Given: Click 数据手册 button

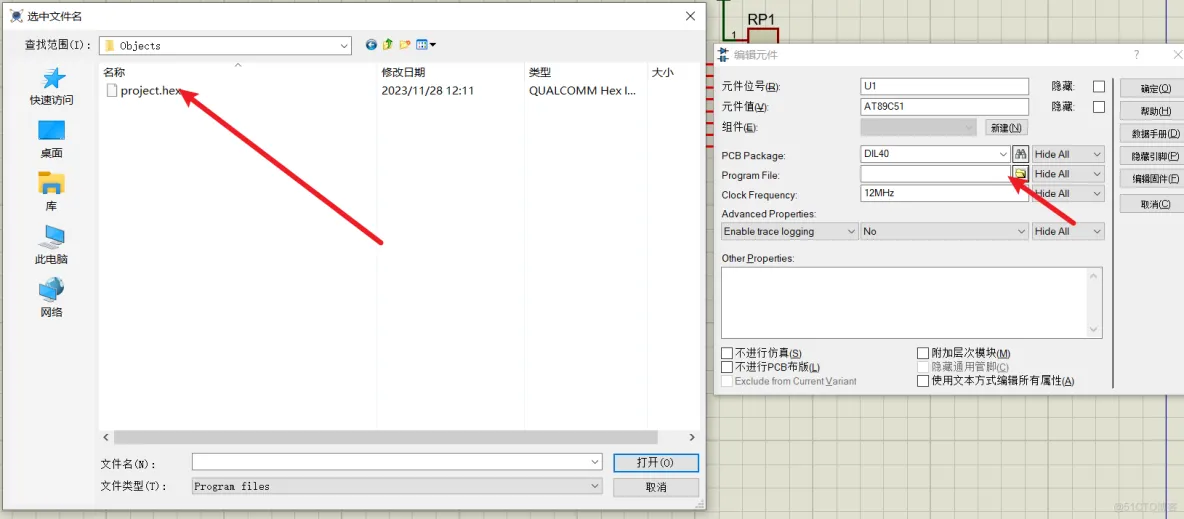Looking at the screenshot, I should pos(1155,134).
